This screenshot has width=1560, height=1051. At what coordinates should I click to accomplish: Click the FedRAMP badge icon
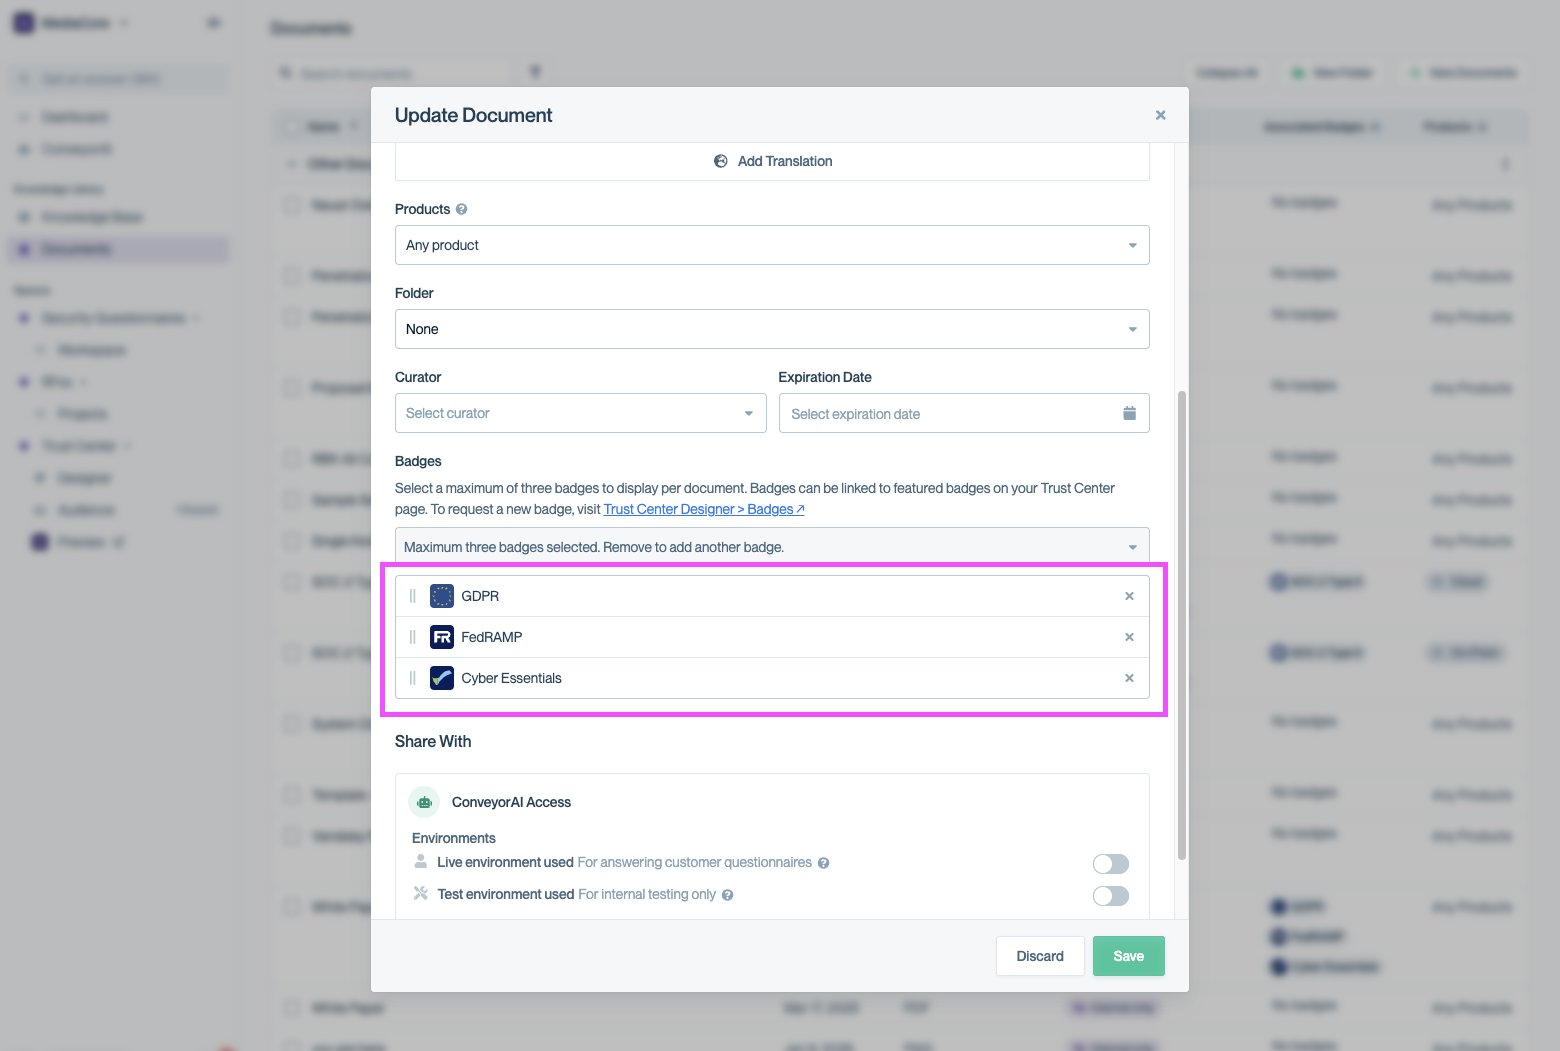tap(442, 636)
